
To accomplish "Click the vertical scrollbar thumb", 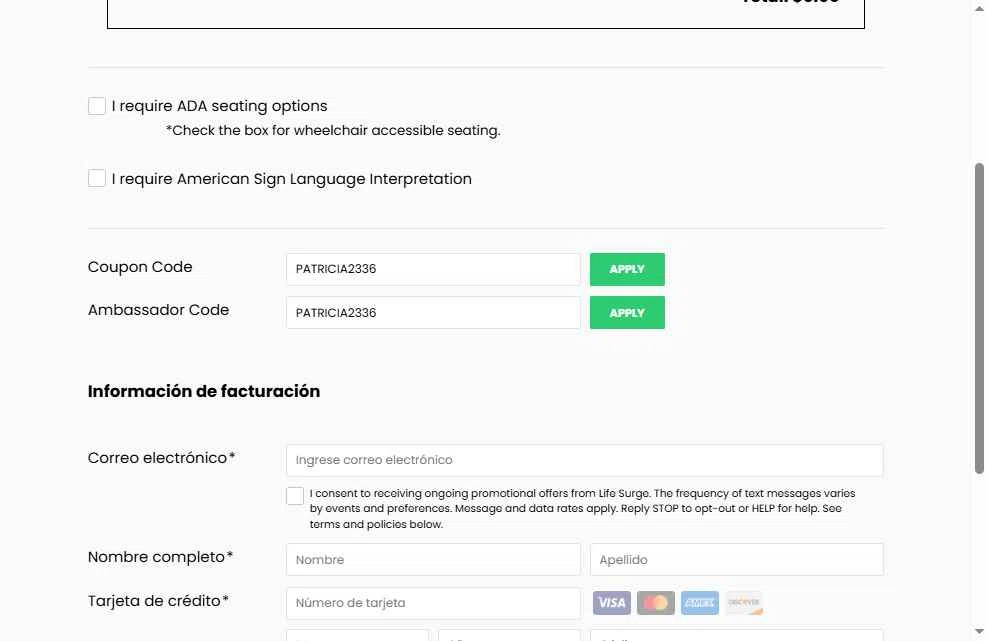I will click(979, 318).
